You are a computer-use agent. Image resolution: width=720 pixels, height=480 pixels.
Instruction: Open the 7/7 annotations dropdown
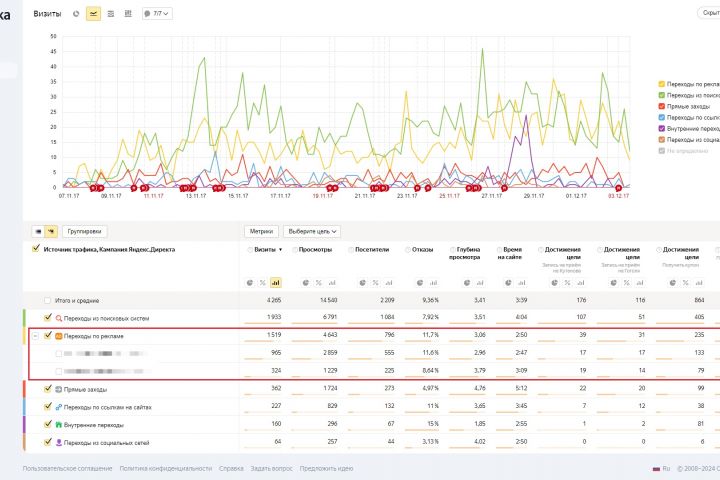point(157,14)
